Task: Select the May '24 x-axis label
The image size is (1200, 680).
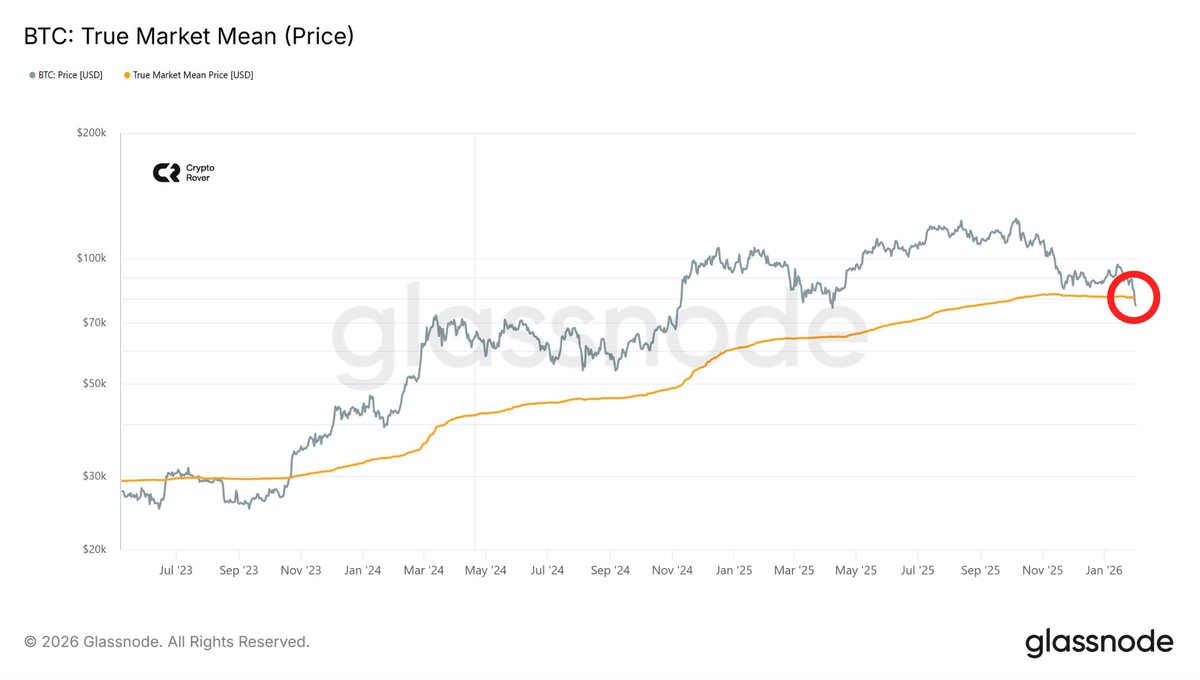Action: [x=484, y=570]
